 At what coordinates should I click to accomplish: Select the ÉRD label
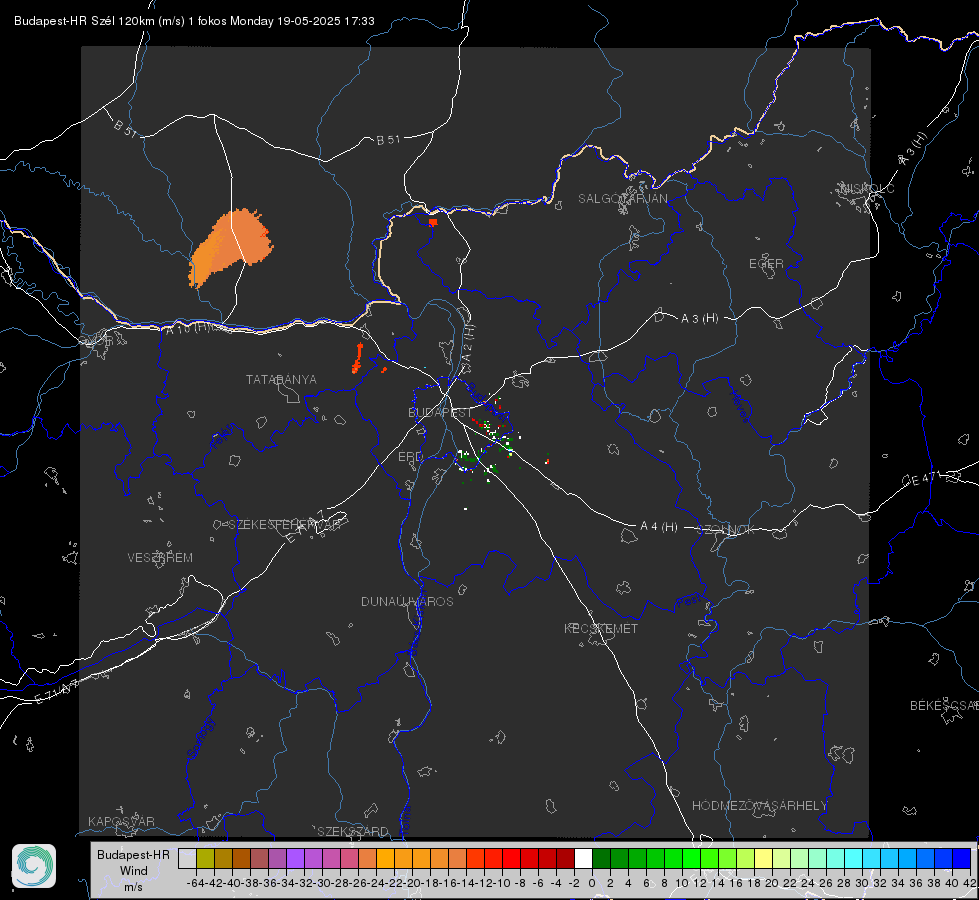point(410,457)
